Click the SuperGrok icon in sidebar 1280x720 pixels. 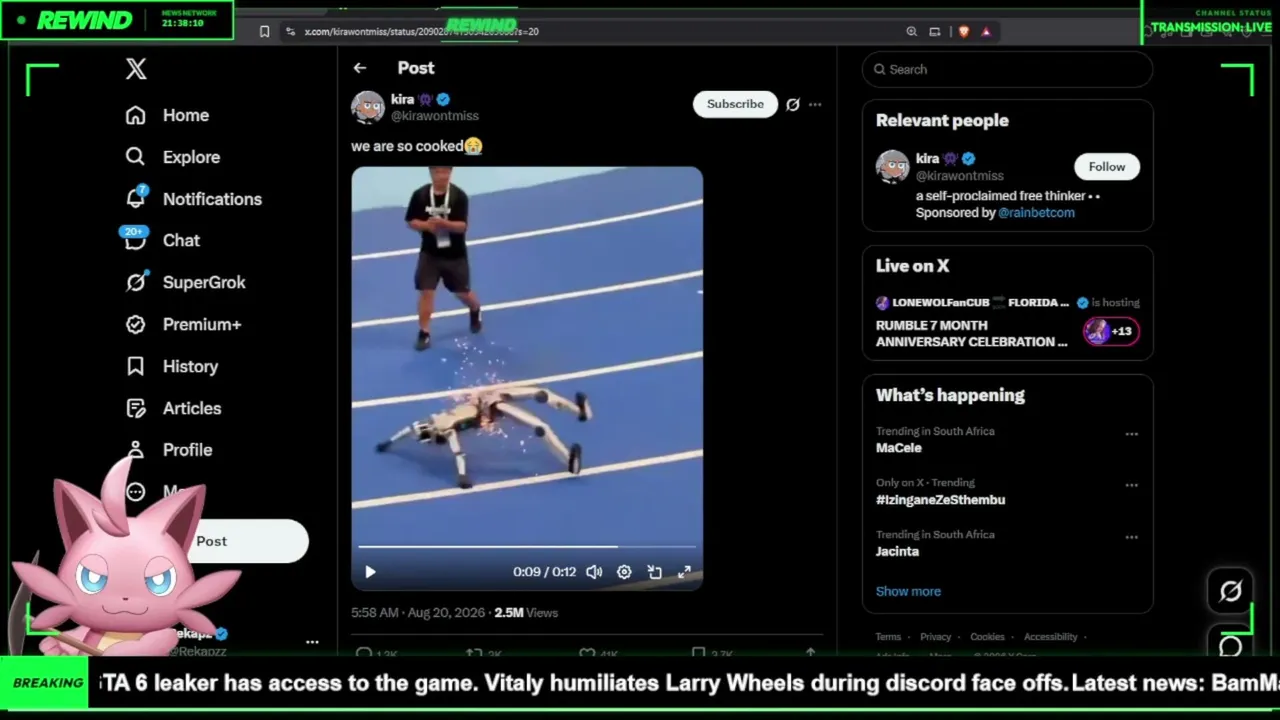pyautogui.click(x=136, y=282)
